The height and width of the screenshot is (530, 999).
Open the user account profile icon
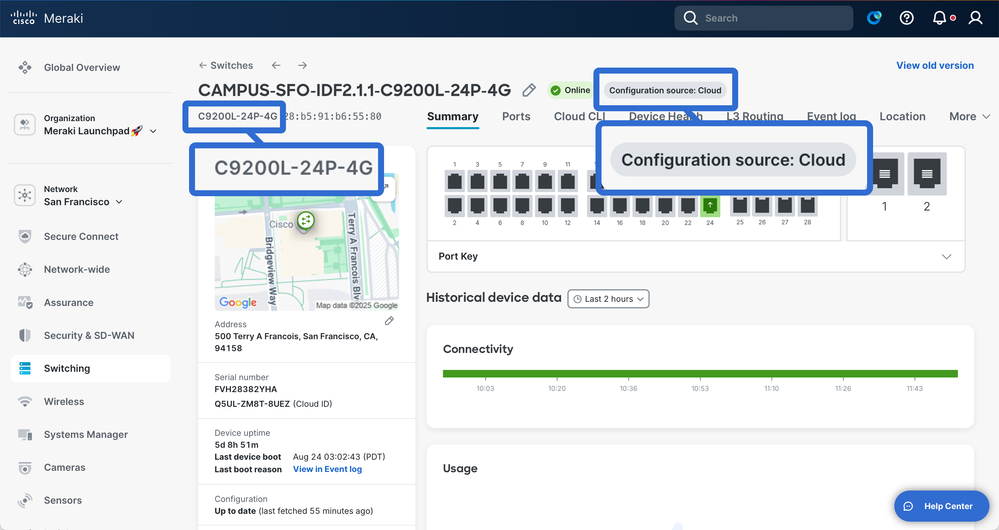coord(975,18)
